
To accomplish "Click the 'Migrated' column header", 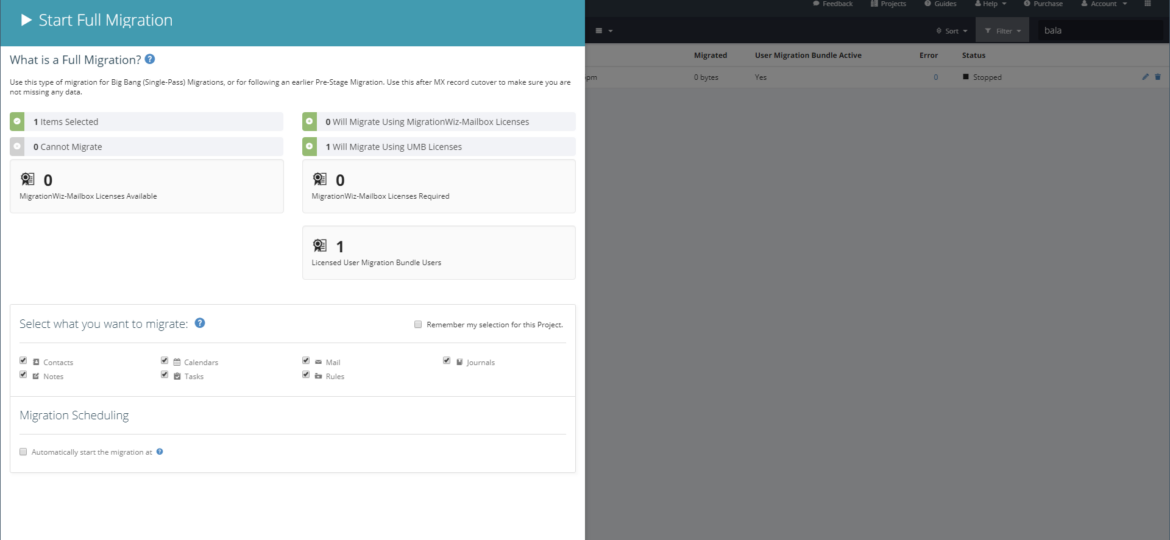I will [x=710, y=55].
